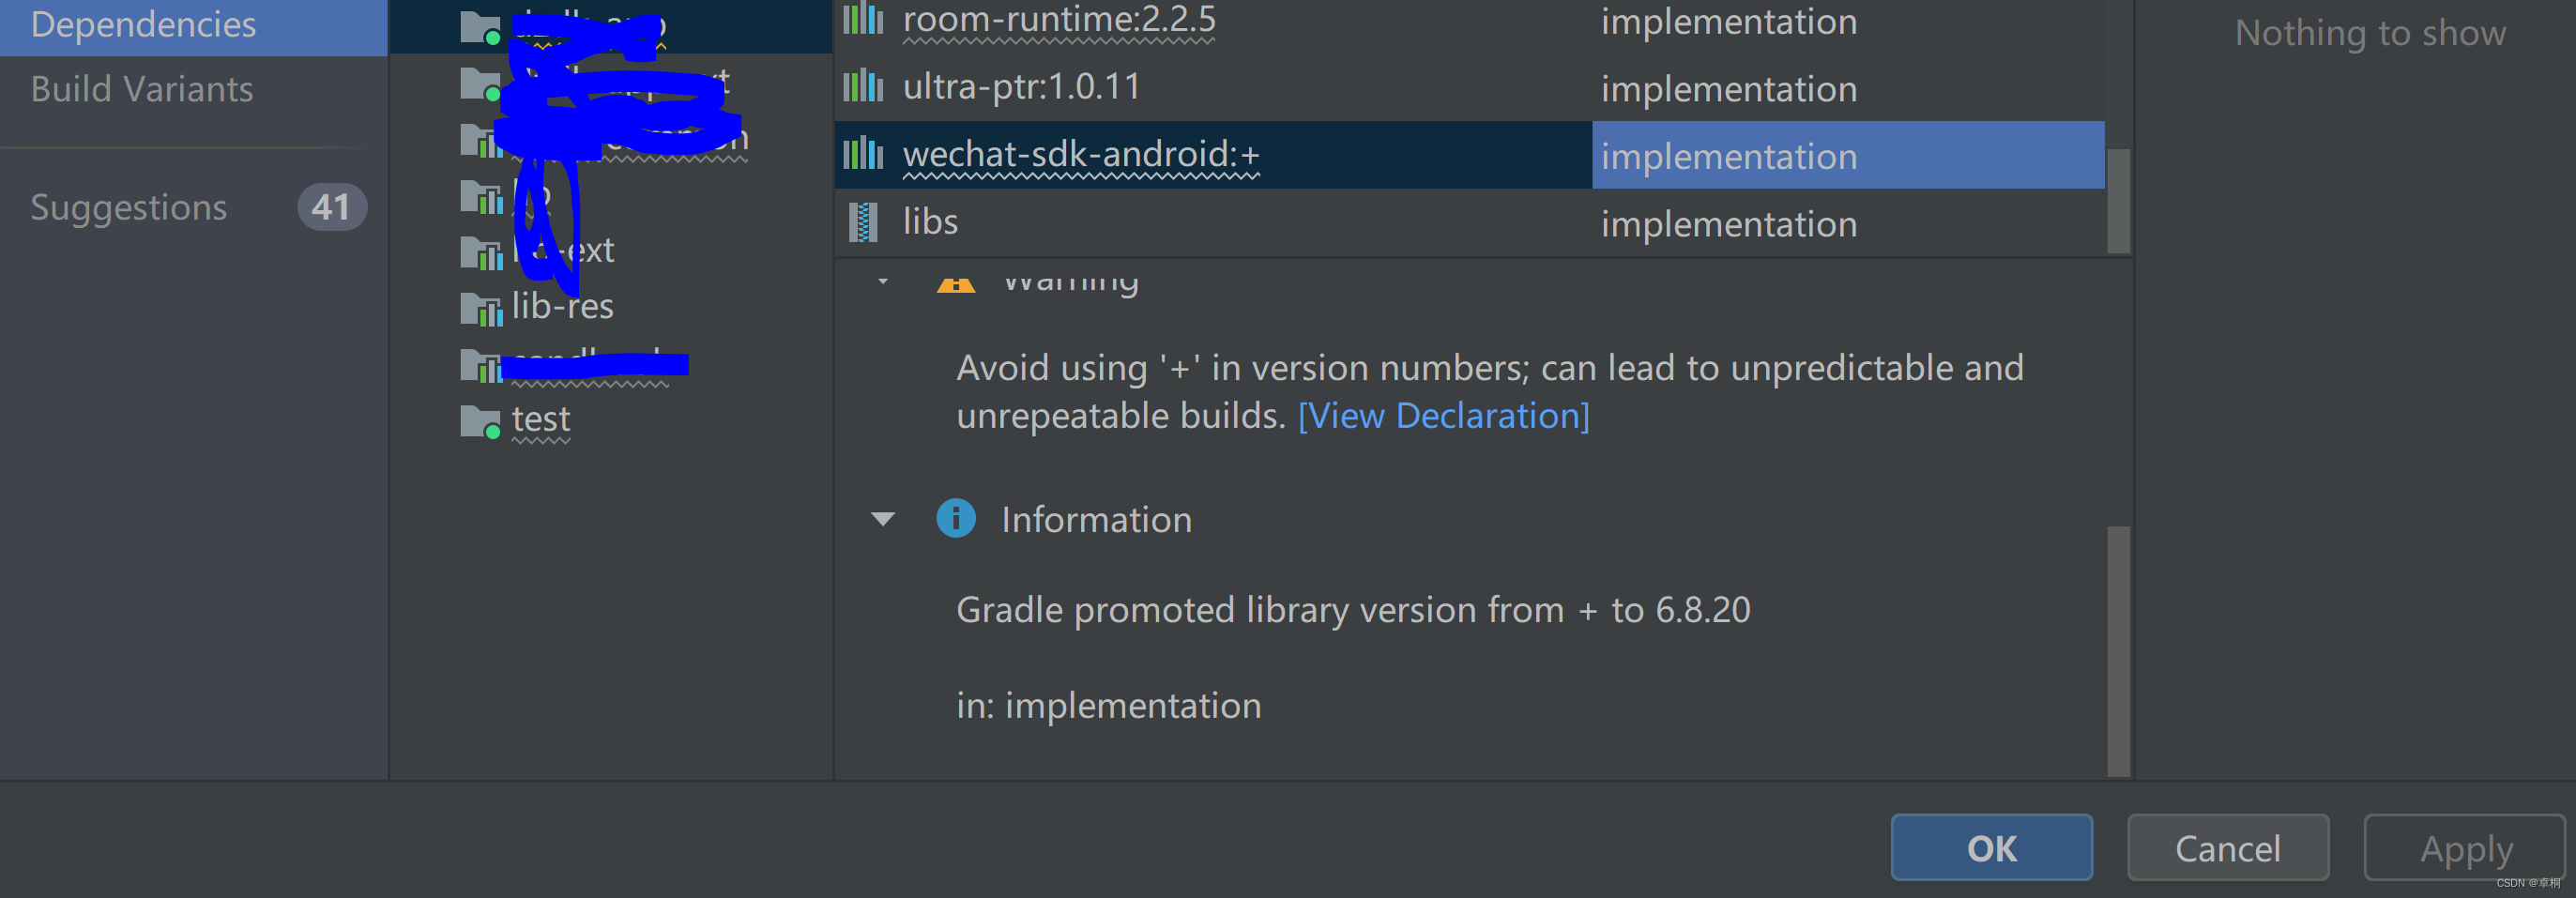Dismiss dialog with Cancel button
Viewport: 2576px width, 898px height.
pos(2228,848)
